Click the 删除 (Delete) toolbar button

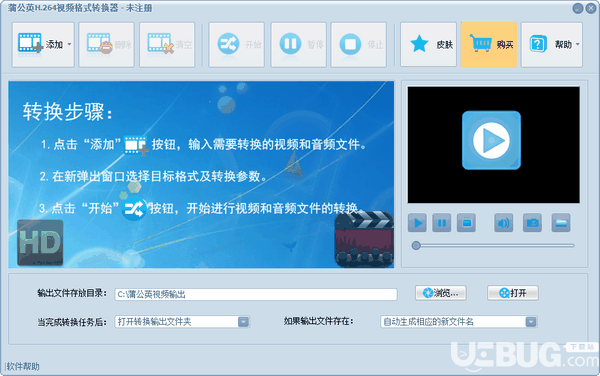106,45
